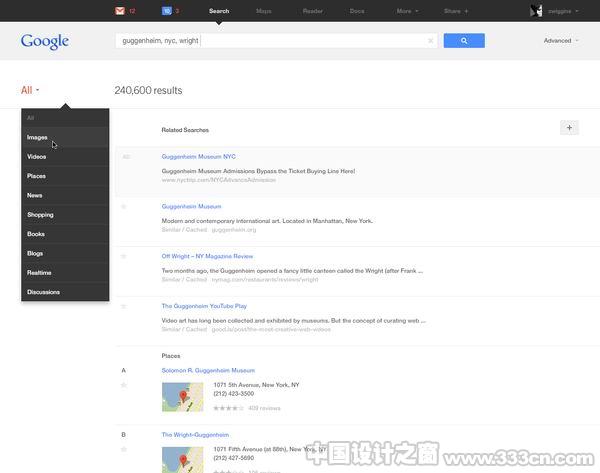Open The Wright-Guggenheim place link
Viewport: 600px width, 473px height.
[x=195, y=435]
